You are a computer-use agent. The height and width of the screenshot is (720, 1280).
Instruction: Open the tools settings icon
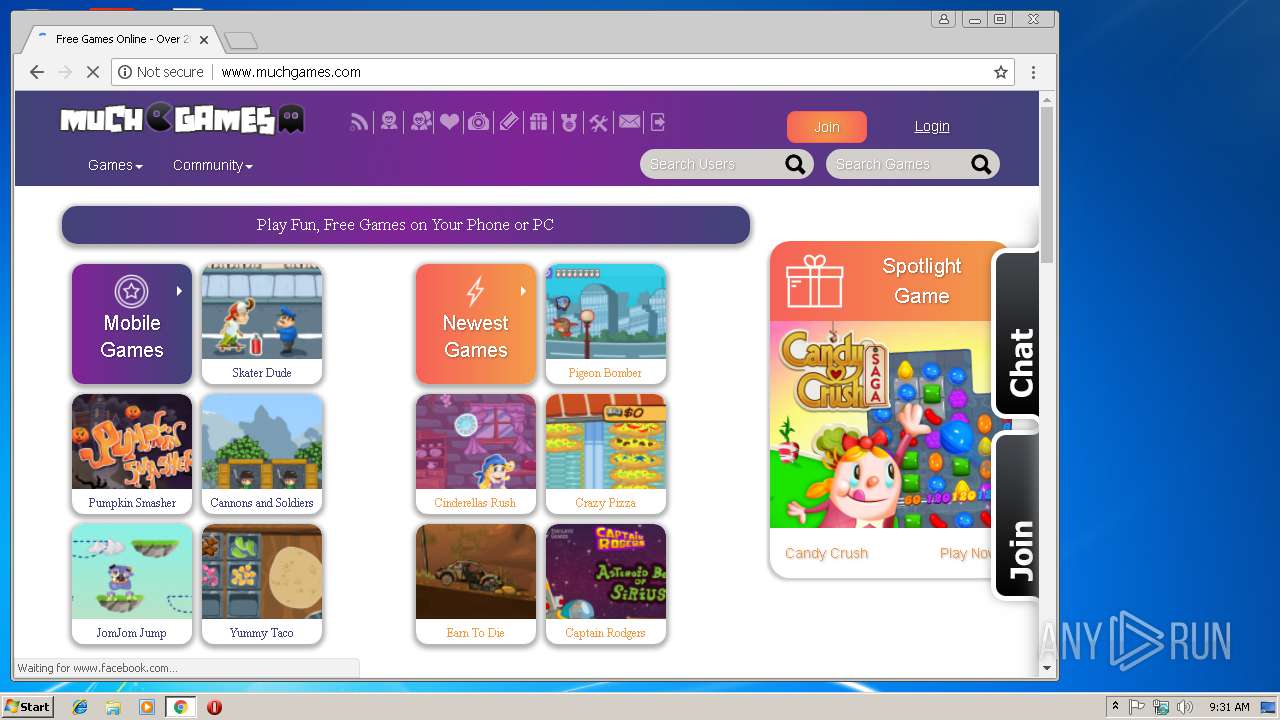[598, 122]
